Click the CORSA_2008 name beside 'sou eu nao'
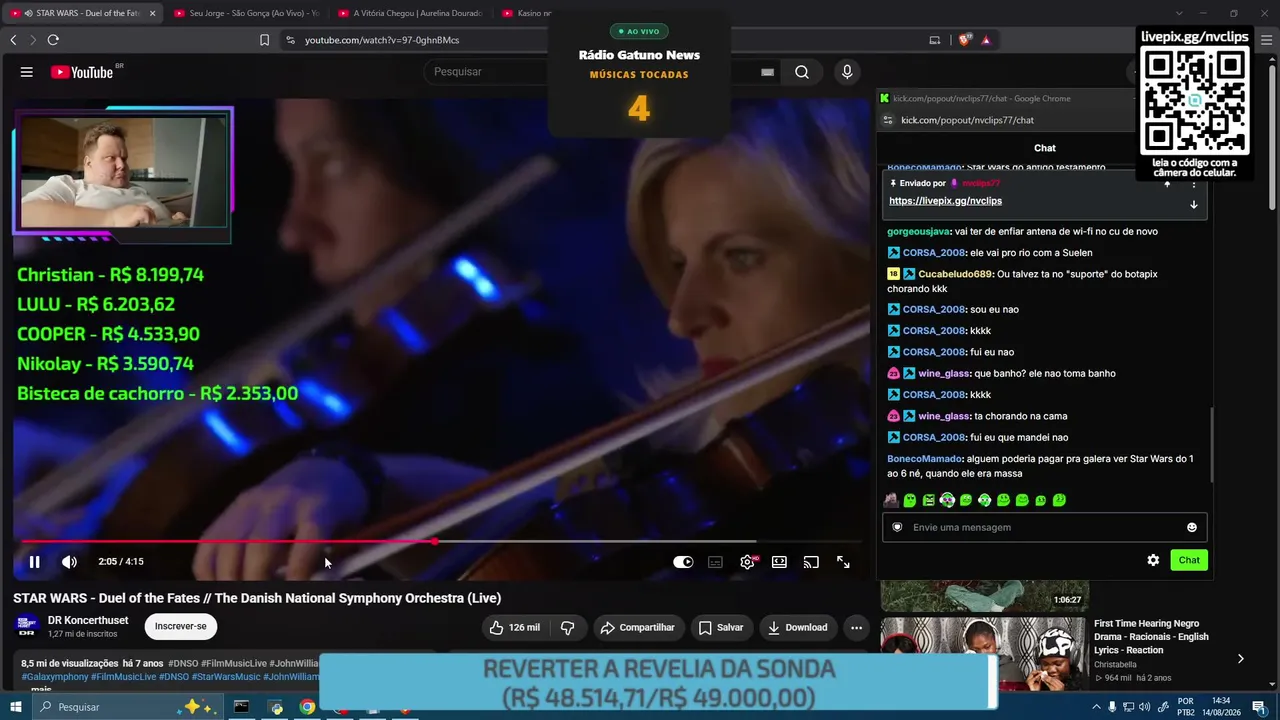The image size is (1280, 720). click(934, 310)
